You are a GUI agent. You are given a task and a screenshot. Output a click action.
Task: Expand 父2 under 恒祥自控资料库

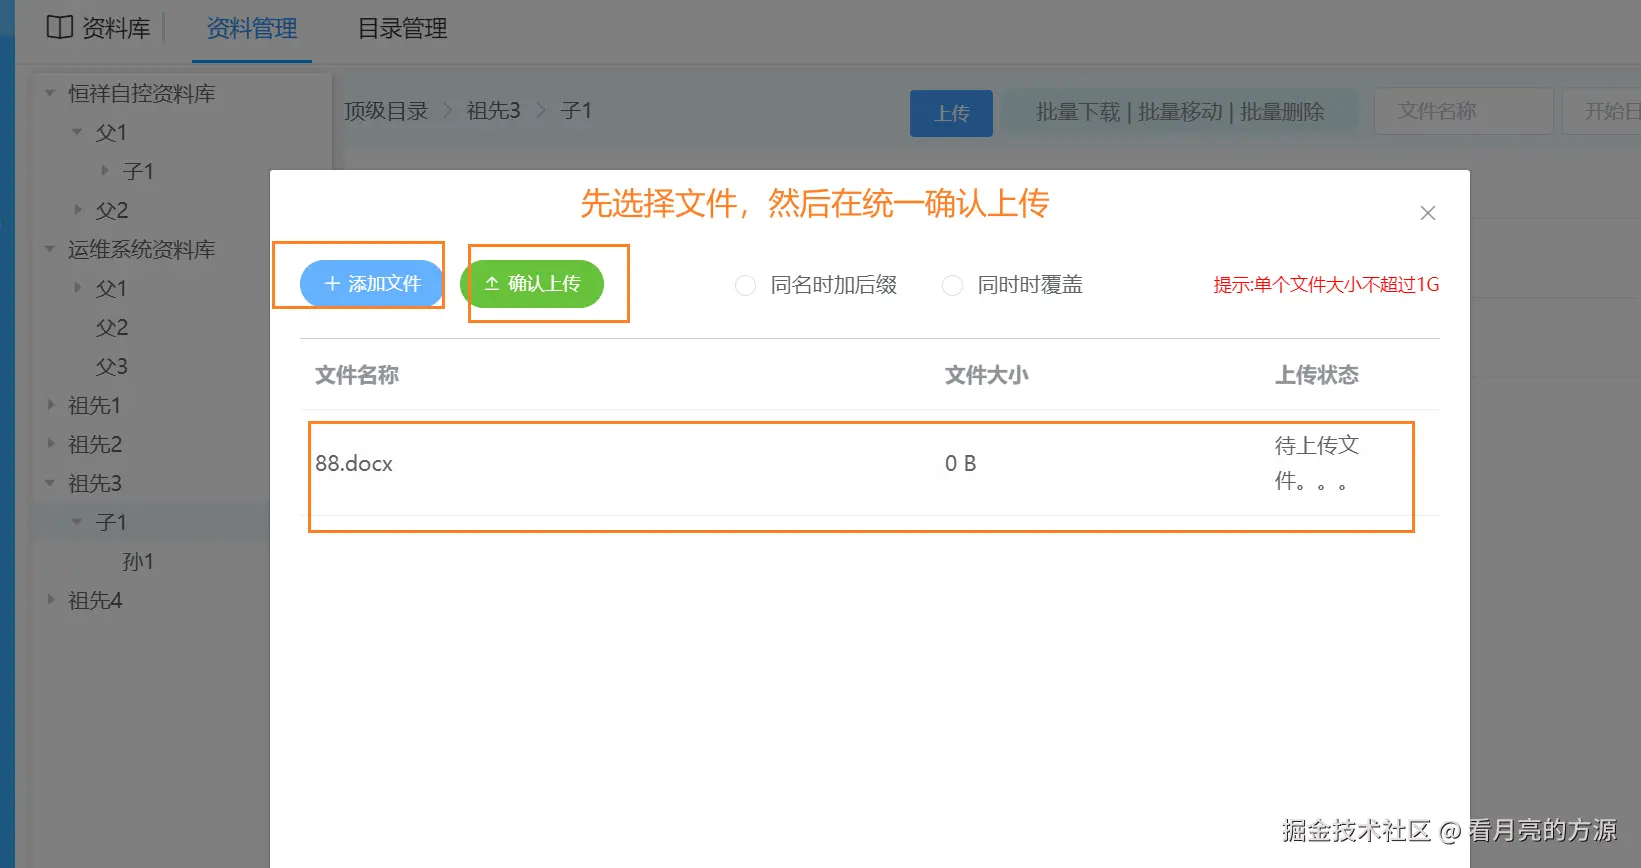tap(77, 210)
